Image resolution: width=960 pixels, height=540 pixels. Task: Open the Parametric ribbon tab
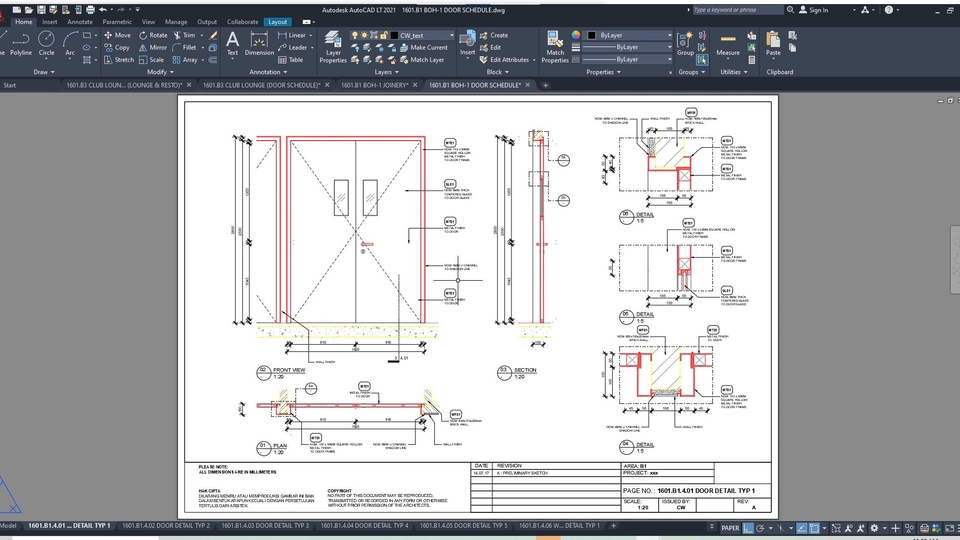pyautogui.click(x=117, y=22)
